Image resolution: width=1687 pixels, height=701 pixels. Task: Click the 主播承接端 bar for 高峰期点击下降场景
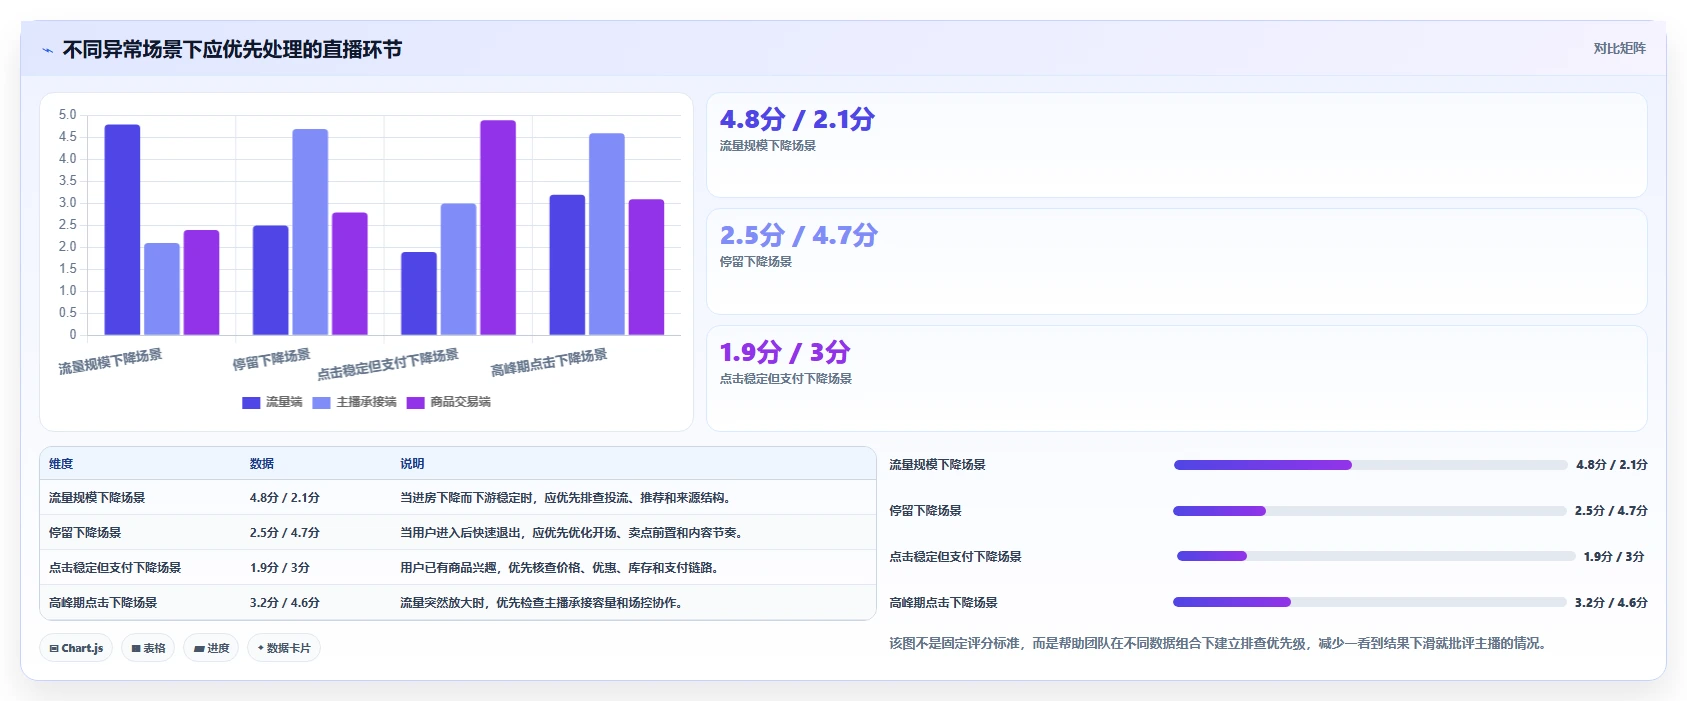(x=607, y=234)
